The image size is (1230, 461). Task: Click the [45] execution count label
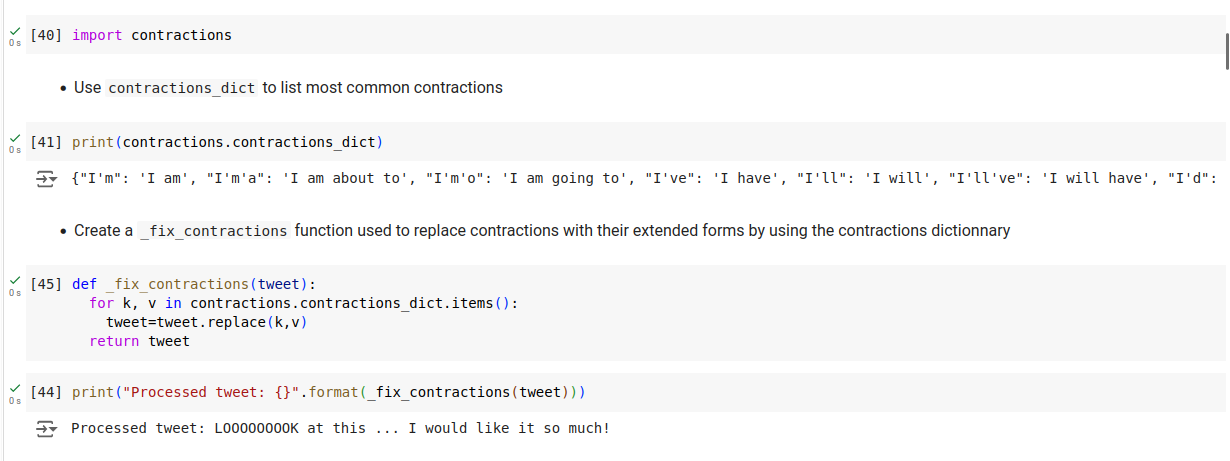47,284
